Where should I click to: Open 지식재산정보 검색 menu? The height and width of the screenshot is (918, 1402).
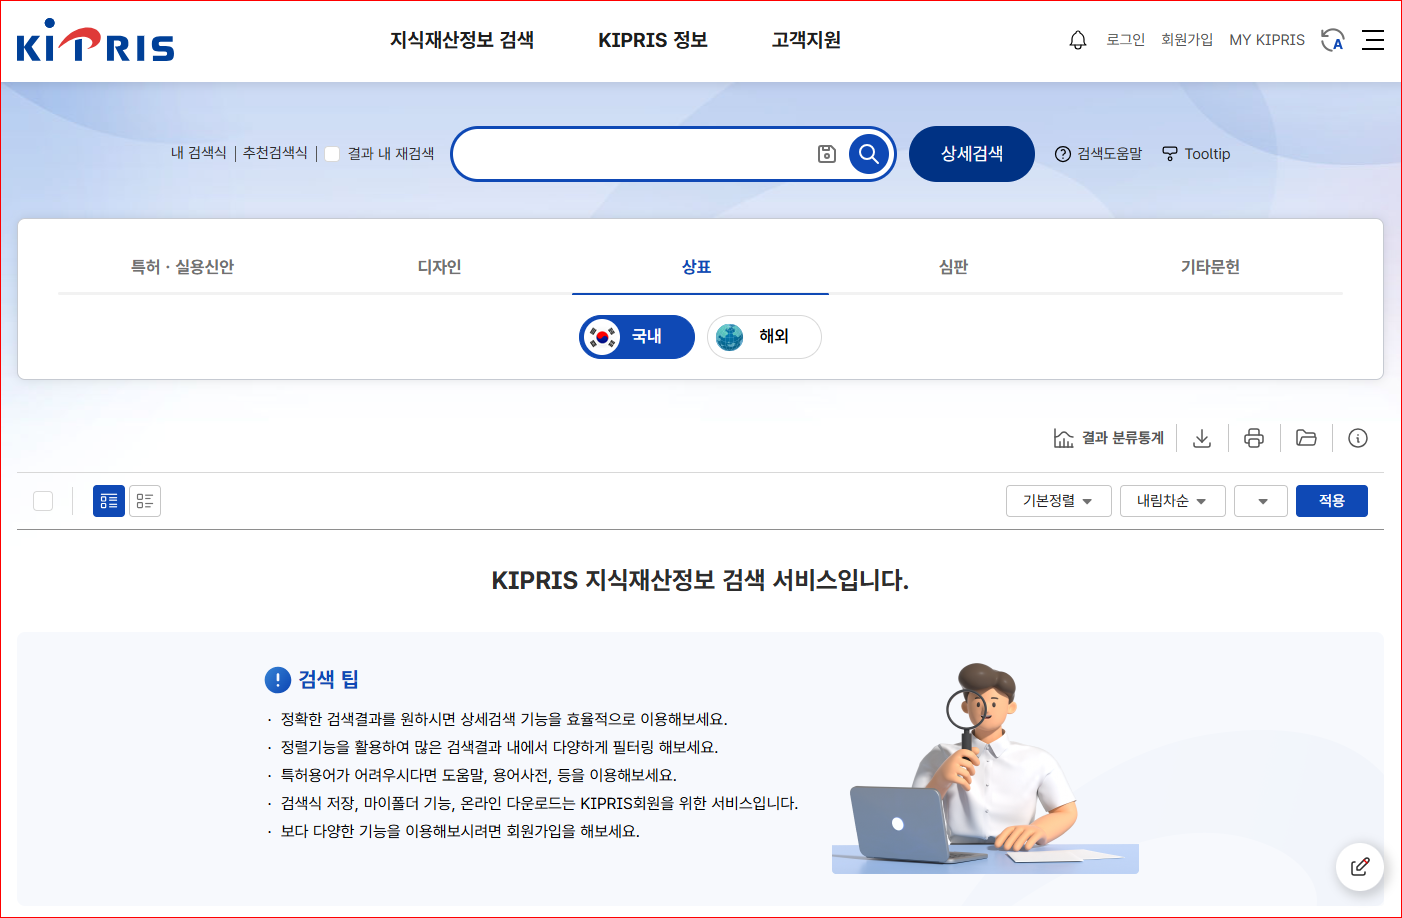(462, 40)
